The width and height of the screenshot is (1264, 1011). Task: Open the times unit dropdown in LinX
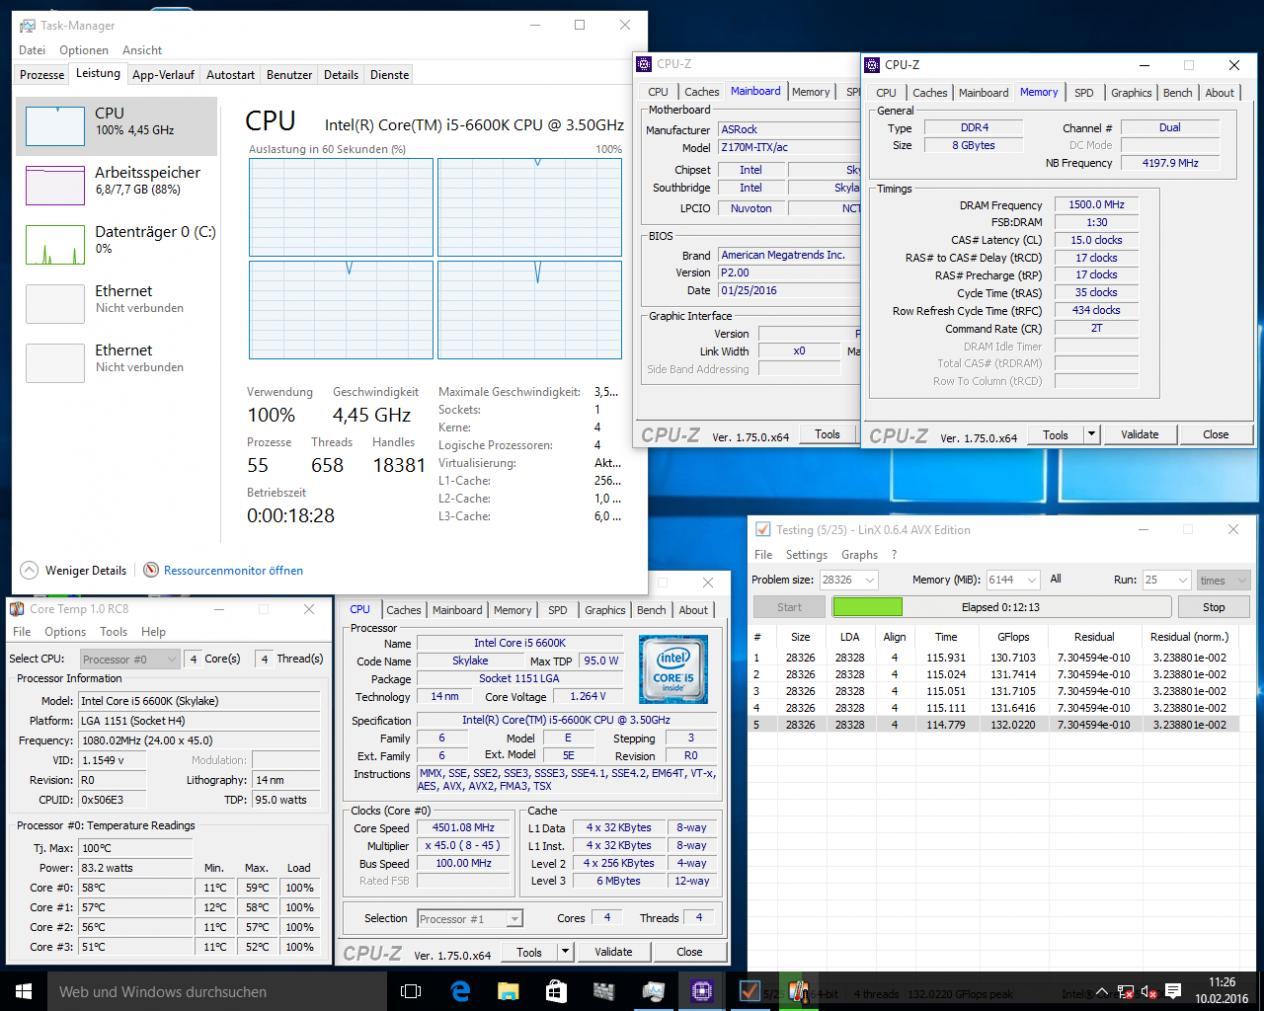tap(1223, 580)
